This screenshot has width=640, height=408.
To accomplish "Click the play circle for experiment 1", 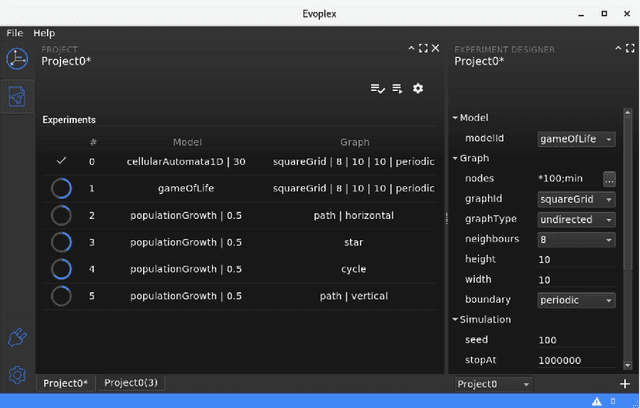I will pyautogui.click(x=61, y=188).
